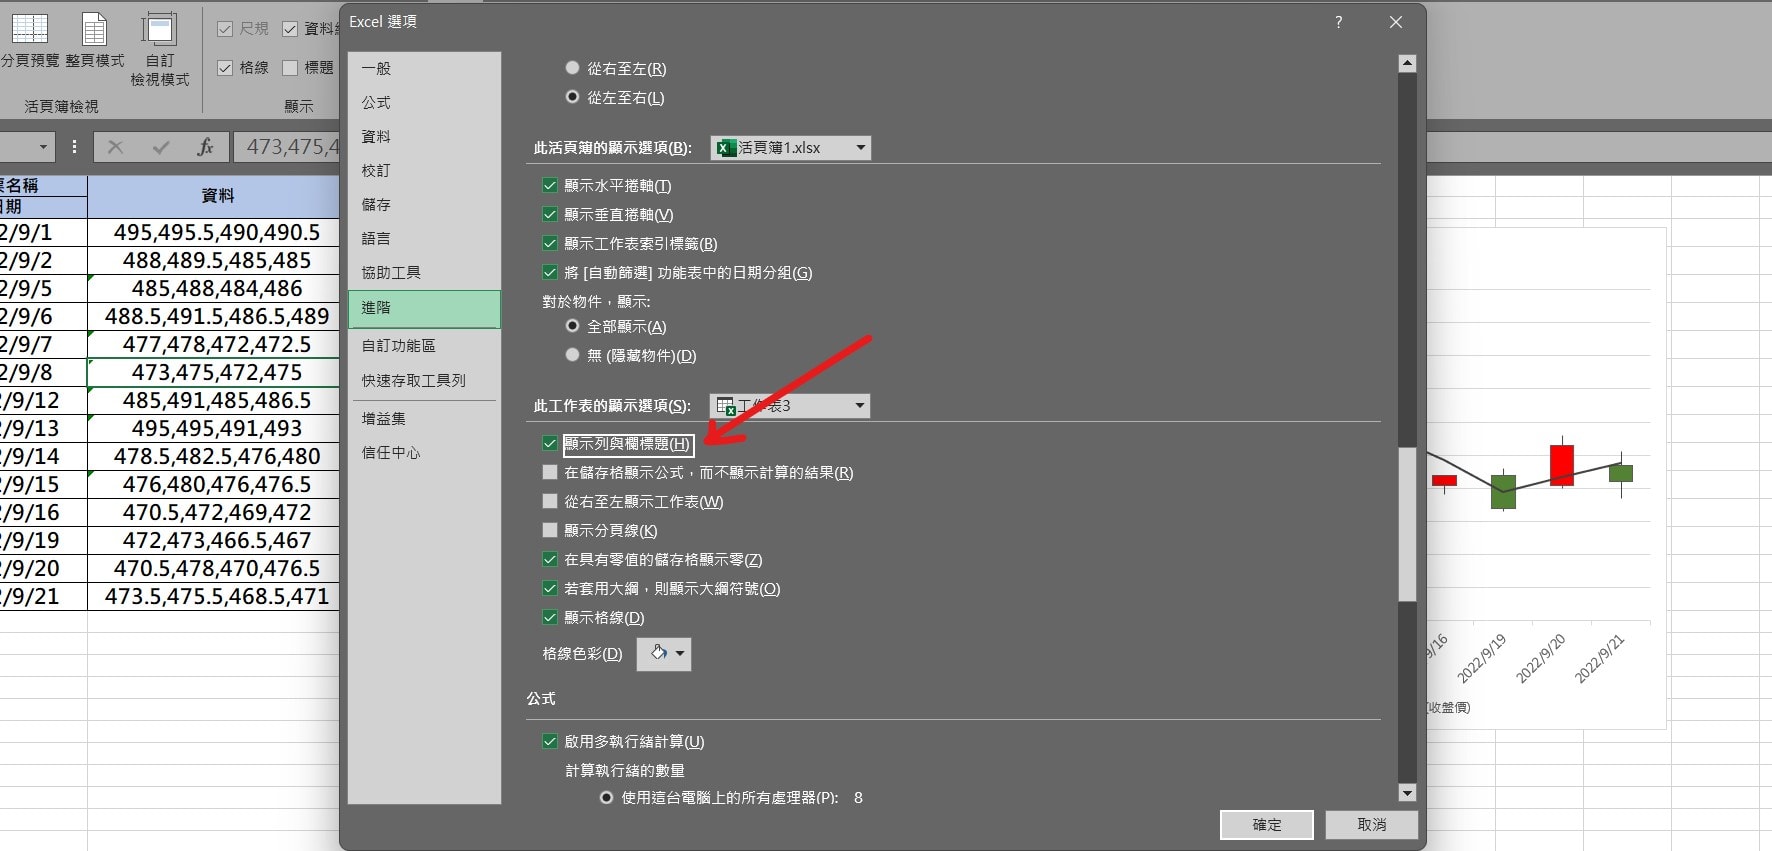Open 一般 options category
Image resolution: width=1772 pixels, height=851 pixels.
tap(424, 68)
